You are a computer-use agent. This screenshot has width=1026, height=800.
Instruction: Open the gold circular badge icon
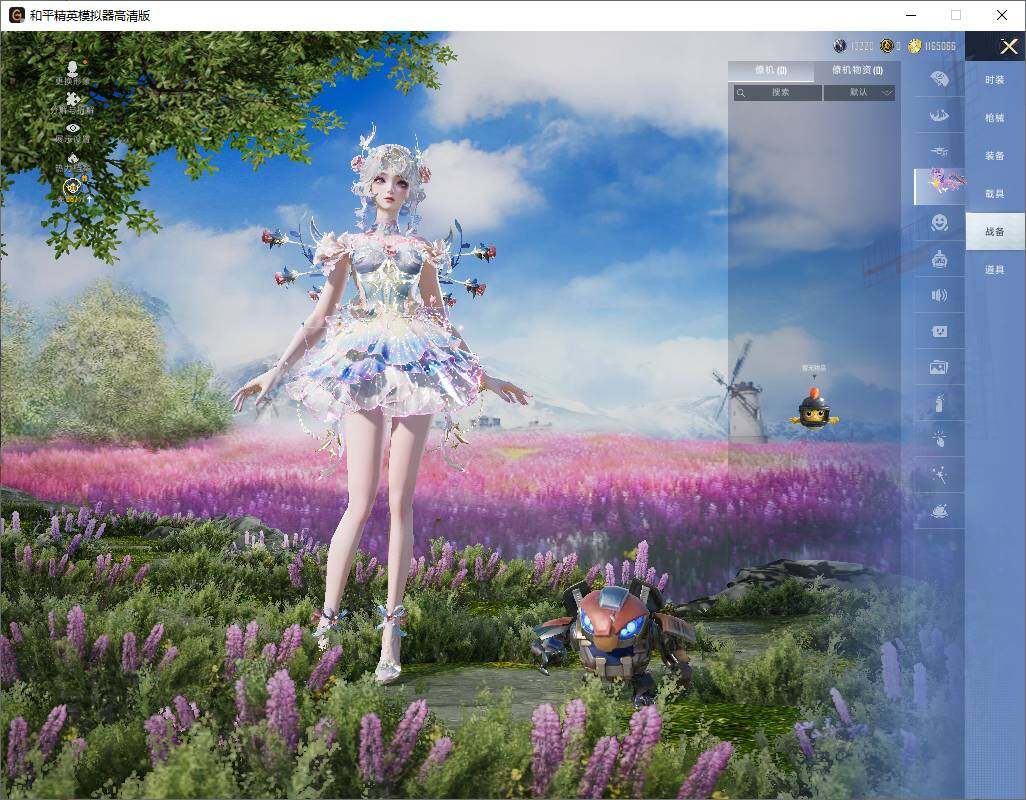71,189
